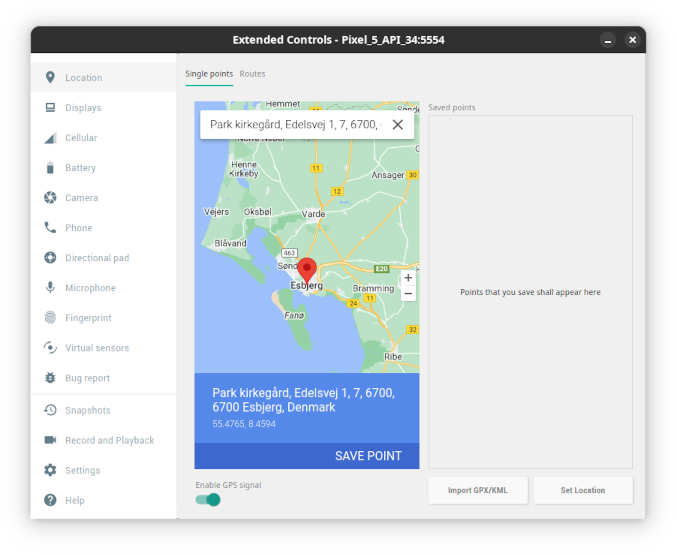This screenshot has width=677, height=554.
Task: Switch to the Routes tab
Action: point(252,74)
